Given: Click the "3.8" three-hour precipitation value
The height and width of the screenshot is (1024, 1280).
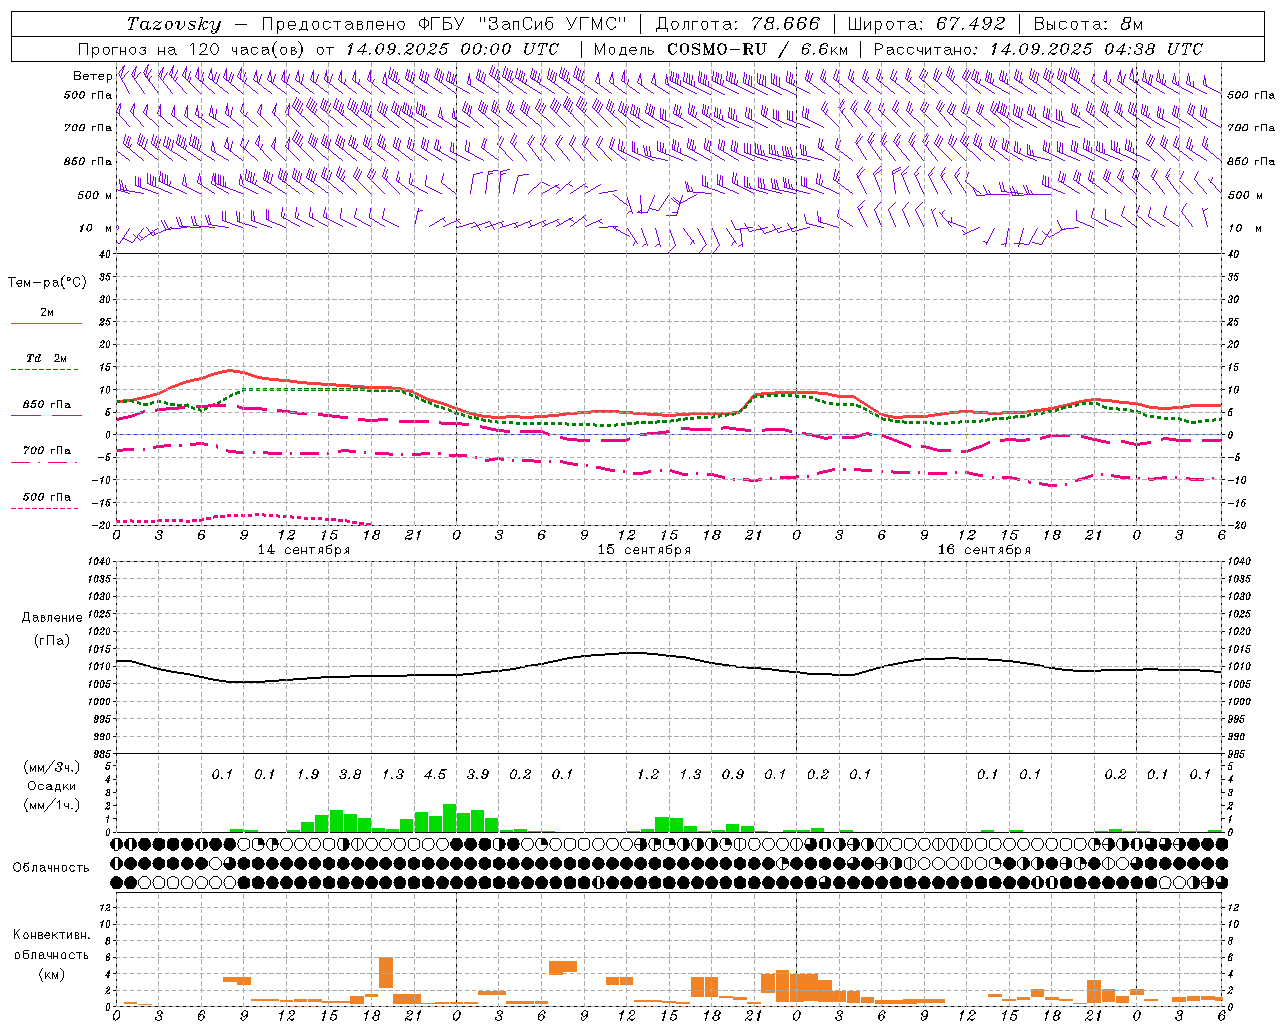Looking at the screenshot, I should click(350, 774).
